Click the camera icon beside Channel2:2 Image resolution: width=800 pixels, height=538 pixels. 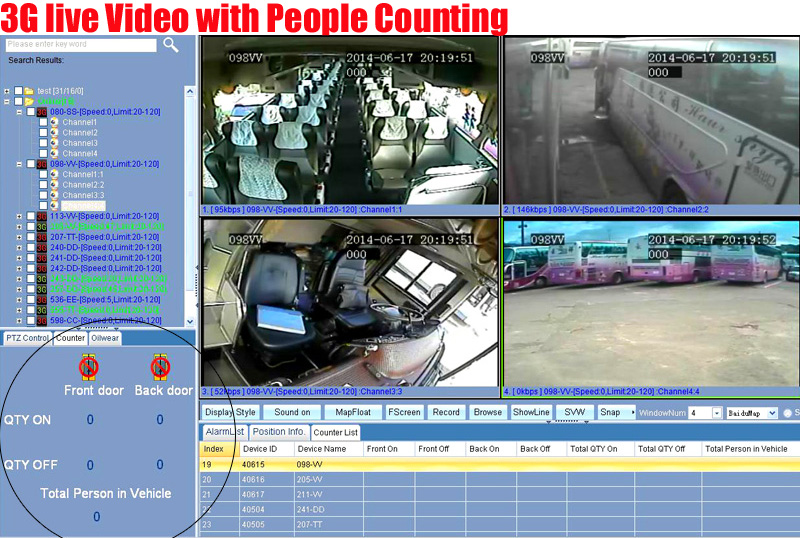click(54, 185)
